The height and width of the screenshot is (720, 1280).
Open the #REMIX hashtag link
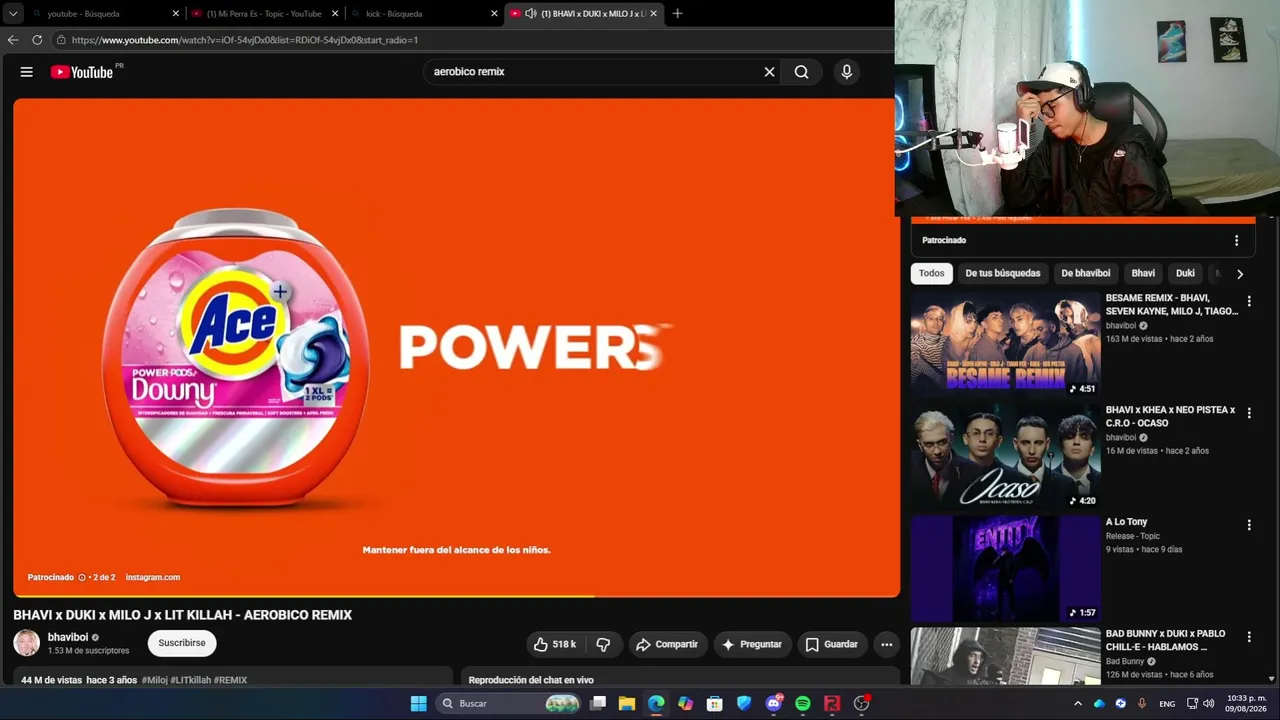pyautogui.click(x=230, y=680)
